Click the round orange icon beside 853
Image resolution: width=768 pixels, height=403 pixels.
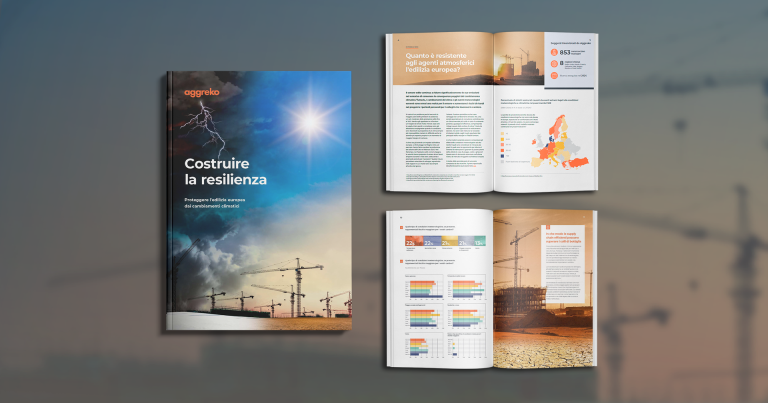click(x=554, y=52)
